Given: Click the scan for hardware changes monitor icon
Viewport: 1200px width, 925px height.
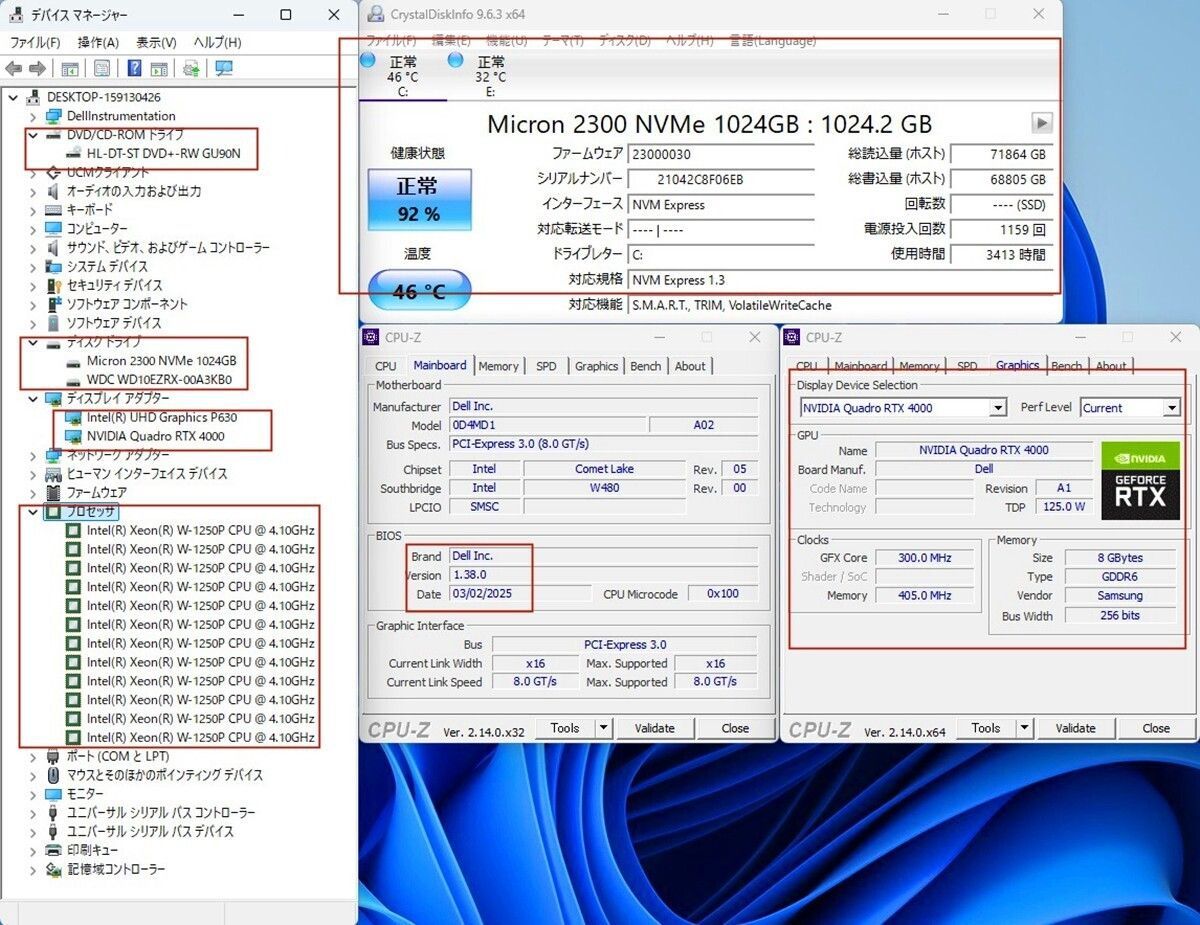Looking at the screenshot, I should [x=224, y=68].
